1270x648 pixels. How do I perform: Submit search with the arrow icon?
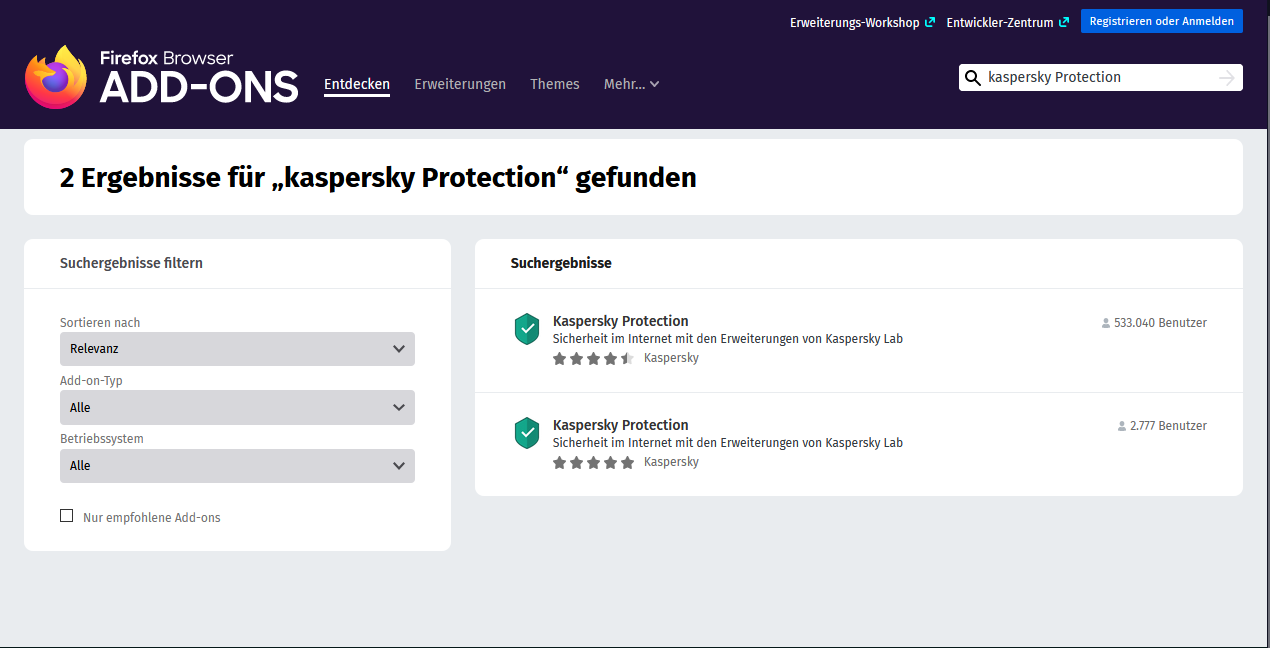point(1227,78)
